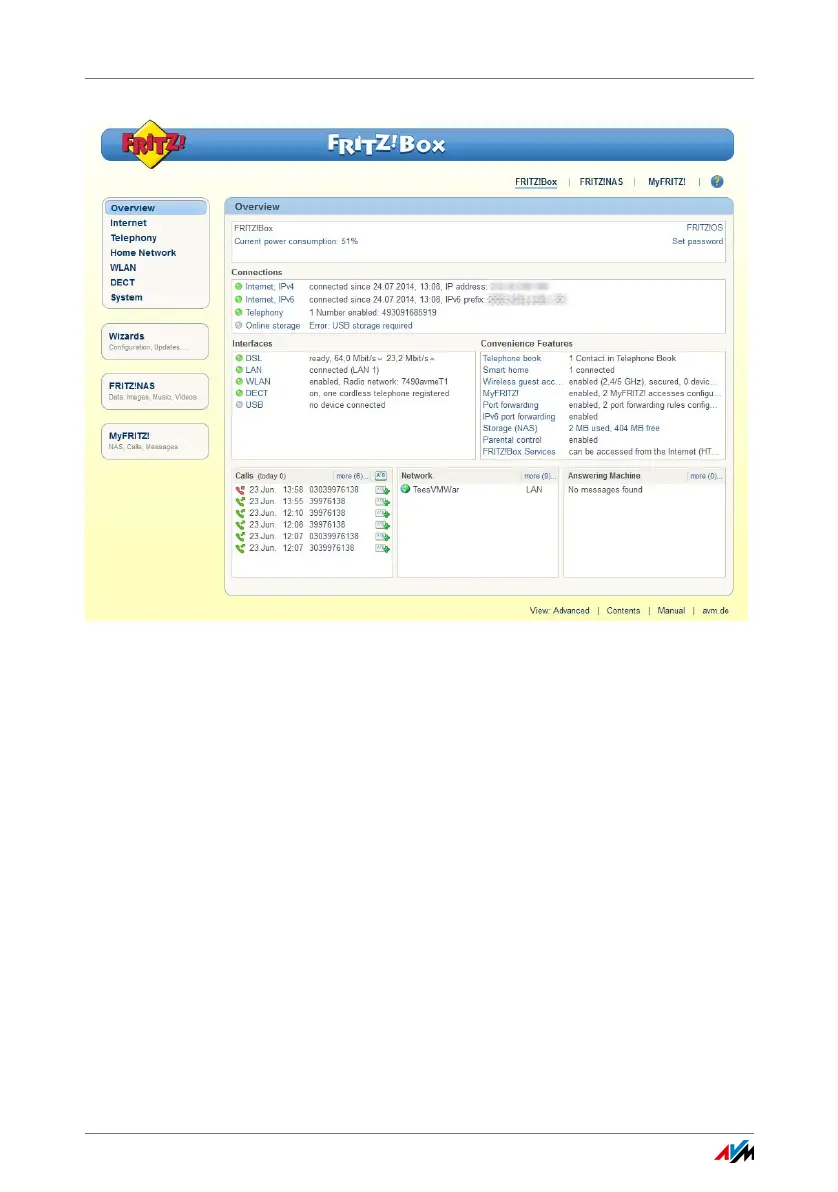Click gray status dot for USB
838x1192 pixels.
click(x=239, y=405)
